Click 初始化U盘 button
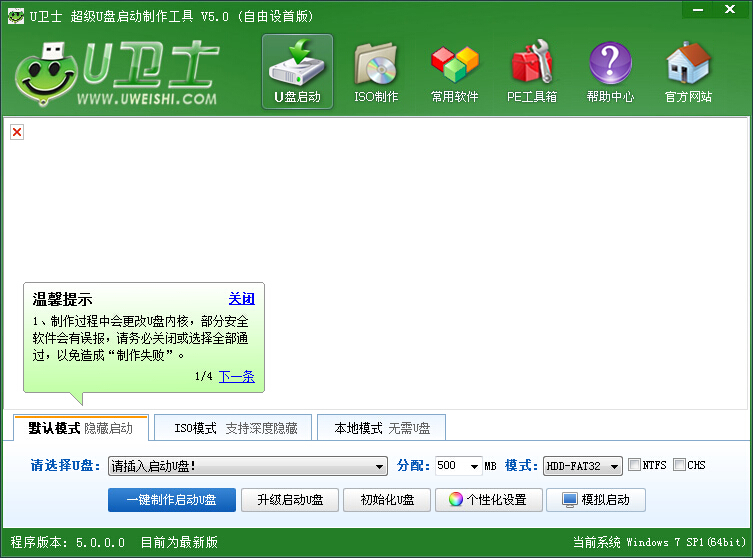 387,500
